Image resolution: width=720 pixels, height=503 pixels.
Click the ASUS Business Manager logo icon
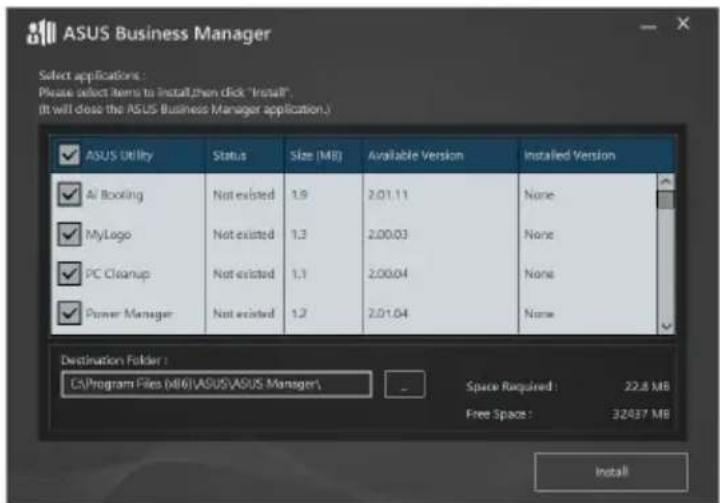coord(41,33)
